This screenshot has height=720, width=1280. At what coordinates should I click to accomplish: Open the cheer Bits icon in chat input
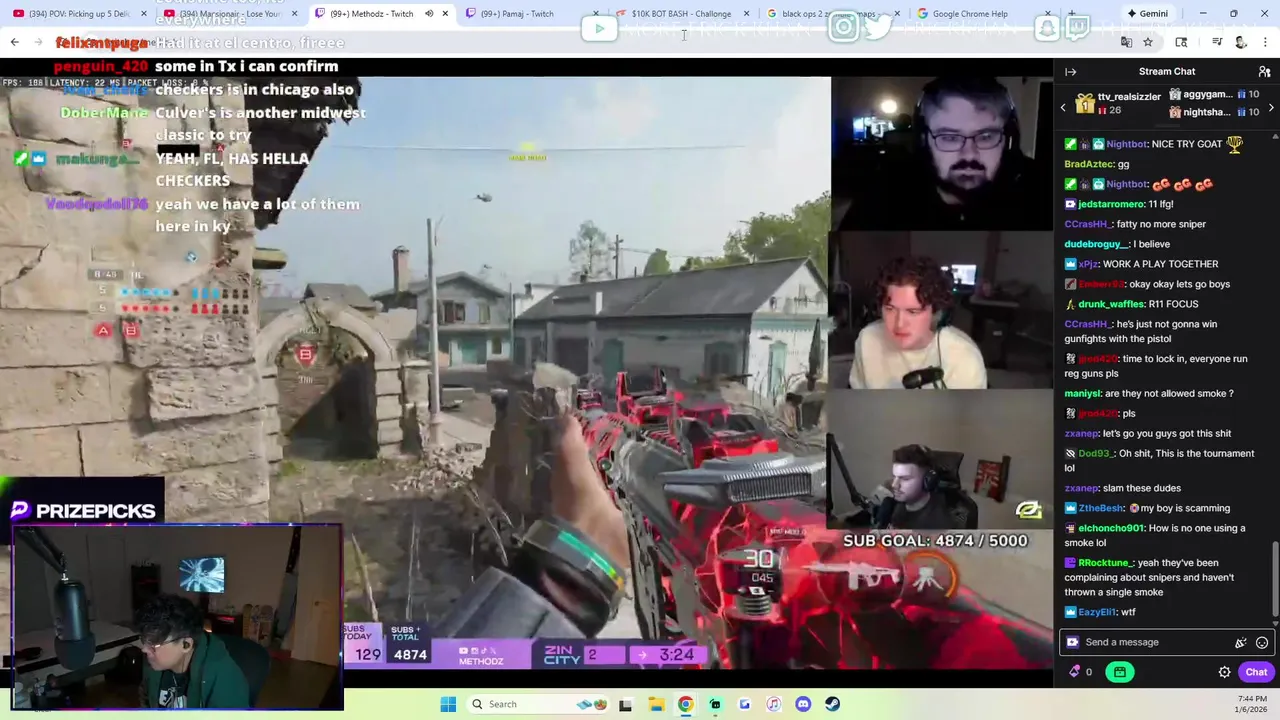pyautogui.click(x=1241, y=642)
